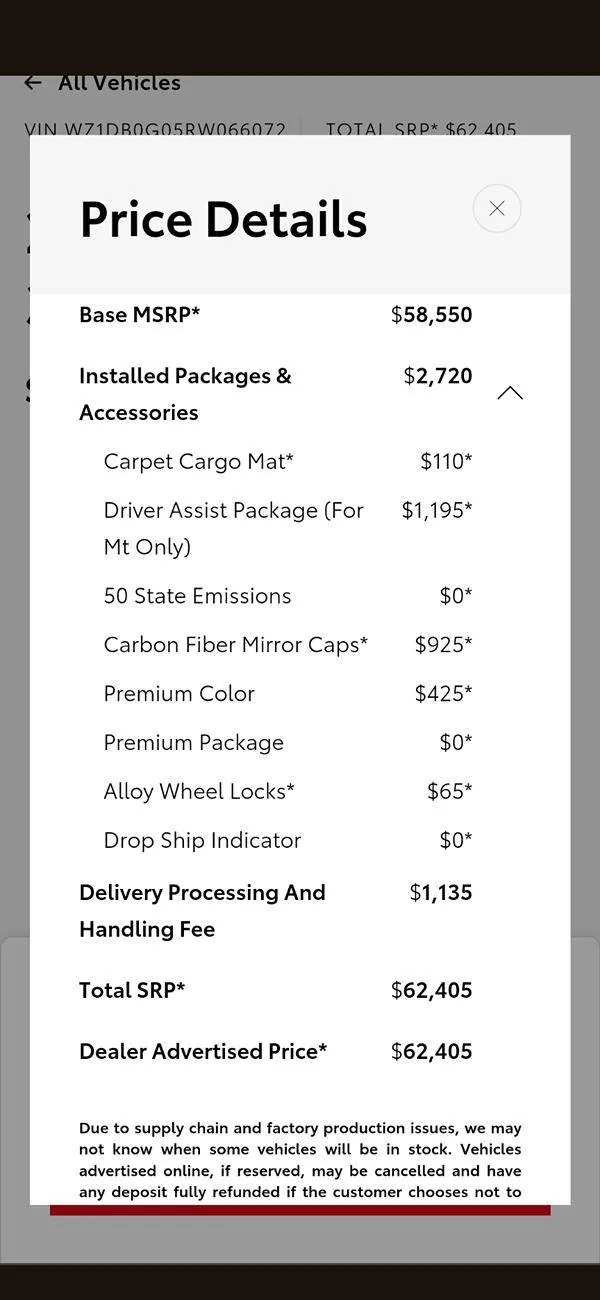Close the Price Details dialog
The image size is (600, 1300).
[x=497, y=208]
